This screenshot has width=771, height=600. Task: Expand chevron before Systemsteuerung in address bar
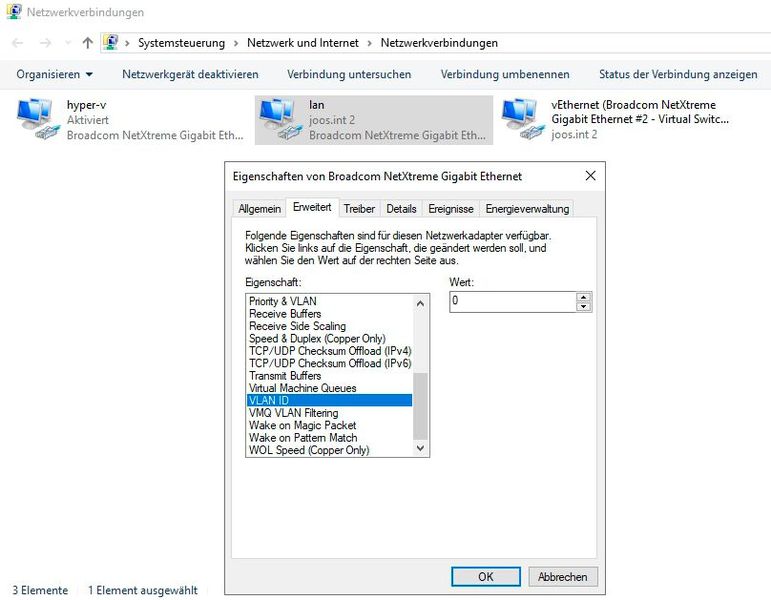point(127,43)
